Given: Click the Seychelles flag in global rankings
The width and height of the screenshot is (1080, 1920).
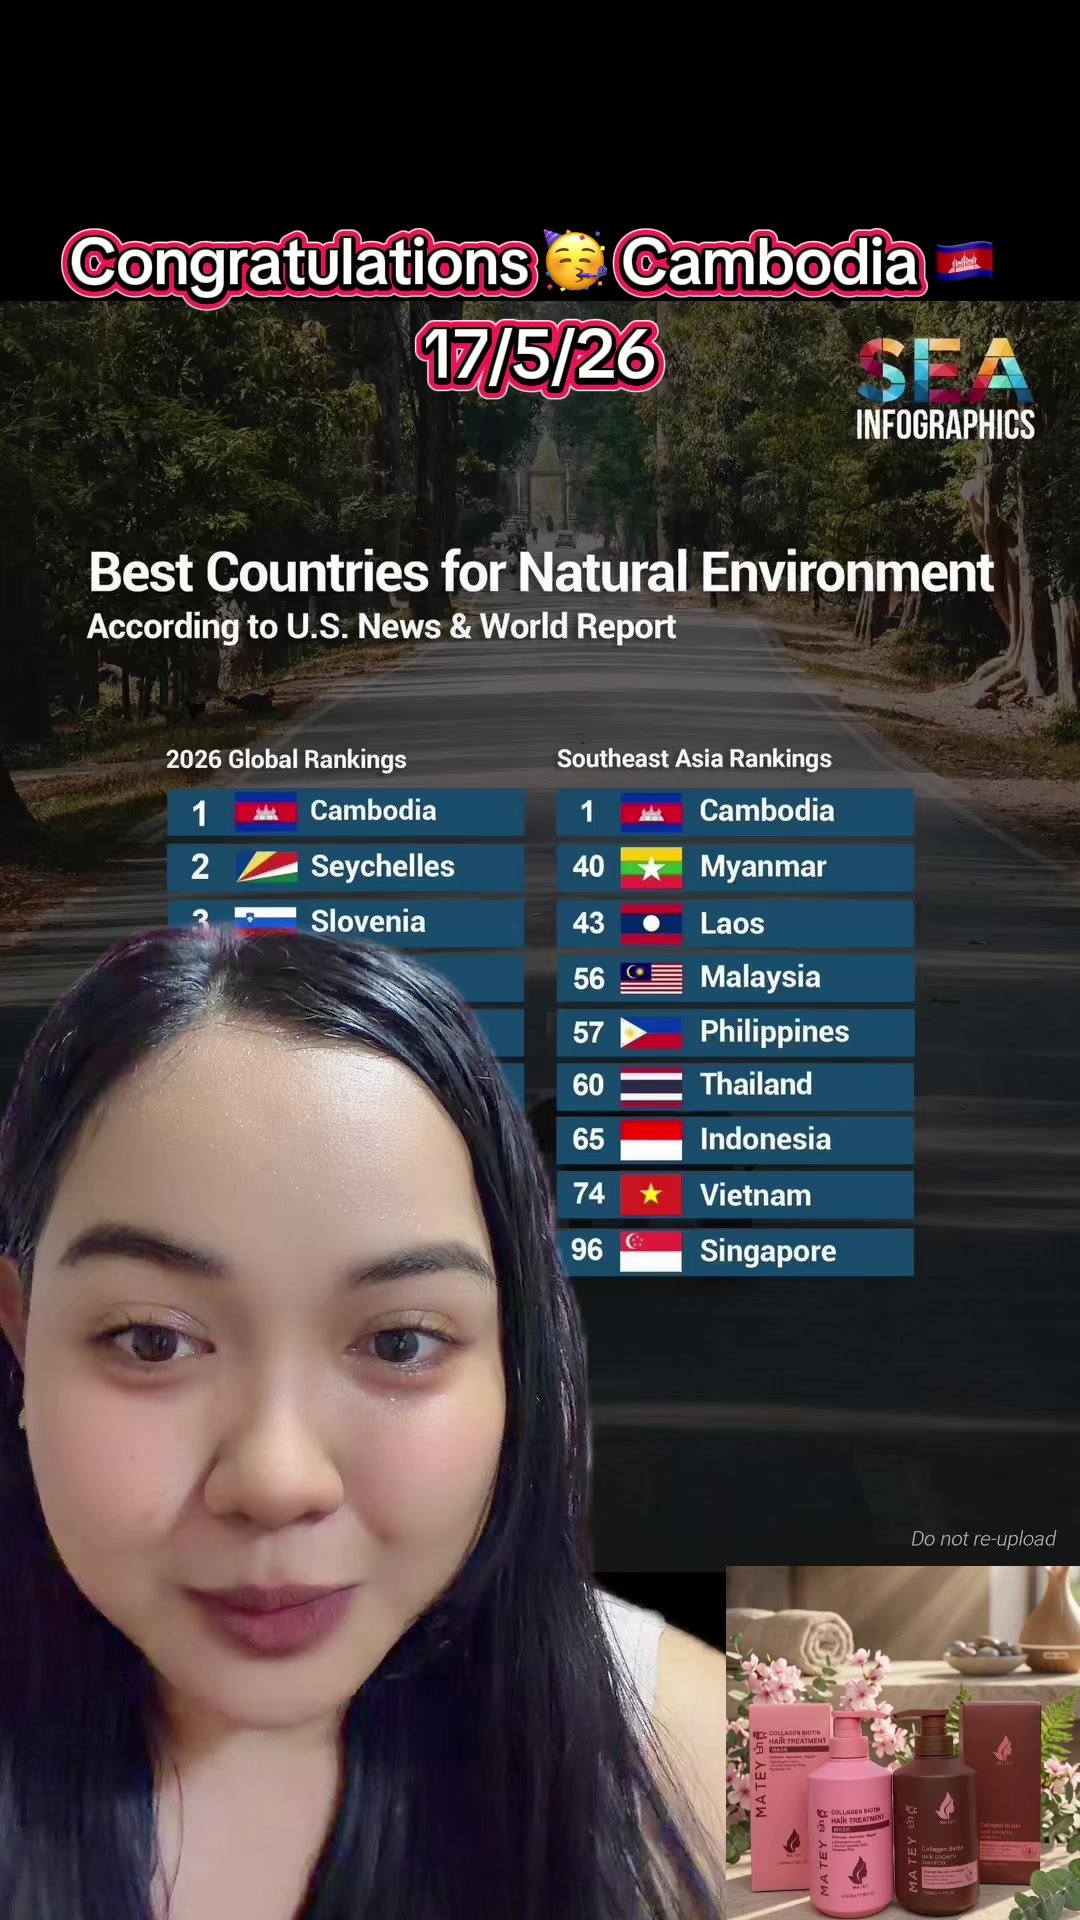Looking at the screenshot, I should coord(266,866).
